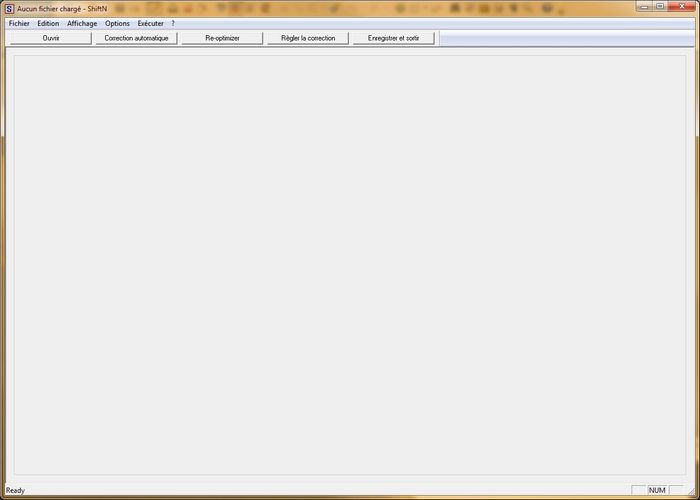Screen dimensions: 700x500
Task: Click Enregistrer et sortir
Action: pos(393,38)
